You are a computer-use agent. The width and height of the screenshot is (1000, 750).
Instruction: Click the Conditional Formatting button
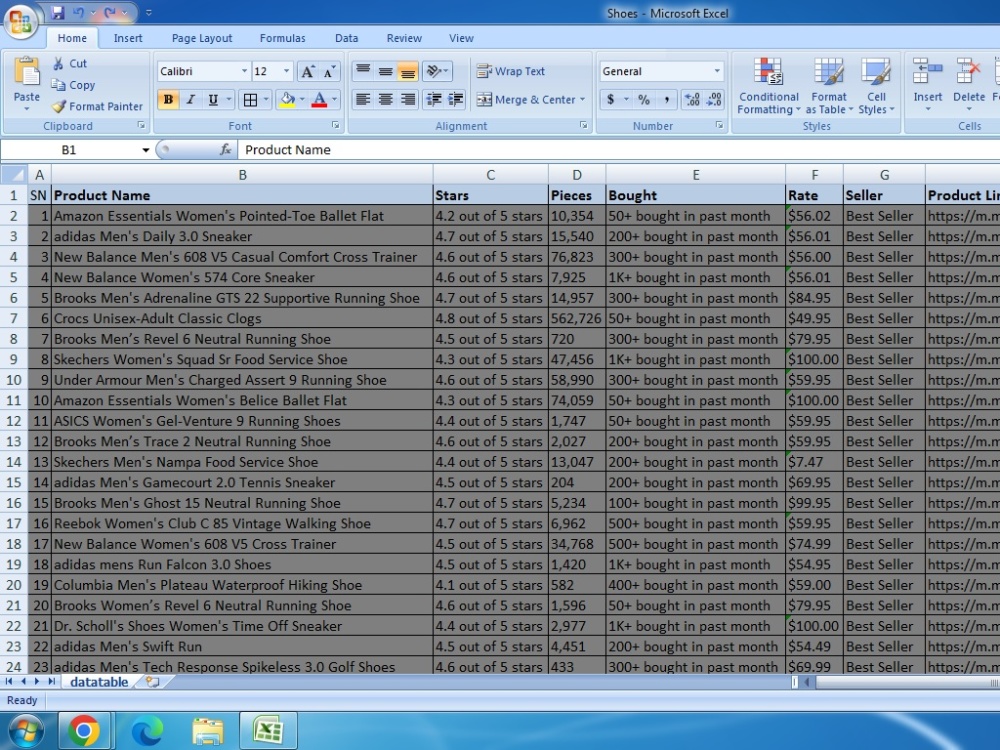click(768, 87)
